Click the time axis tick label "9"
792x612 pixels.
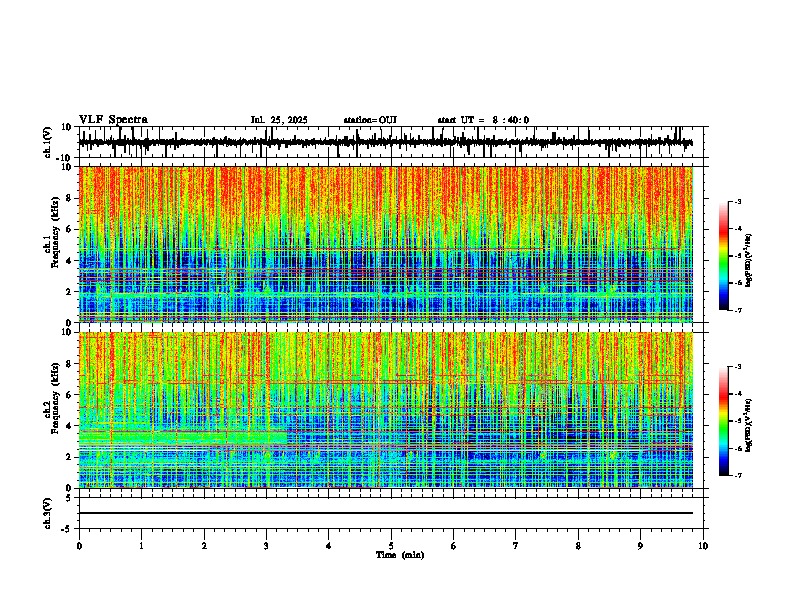[640, 546]
